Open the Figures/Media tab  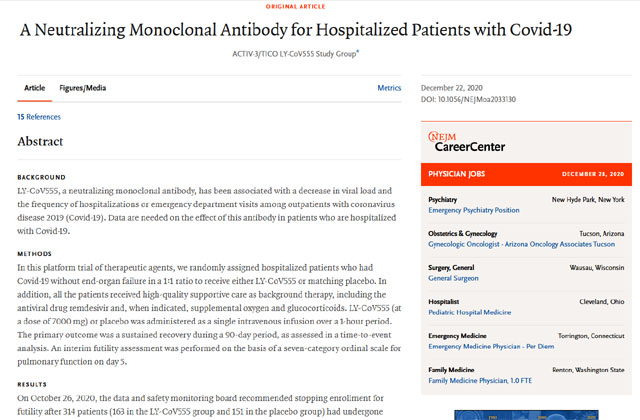pos(82,88)
